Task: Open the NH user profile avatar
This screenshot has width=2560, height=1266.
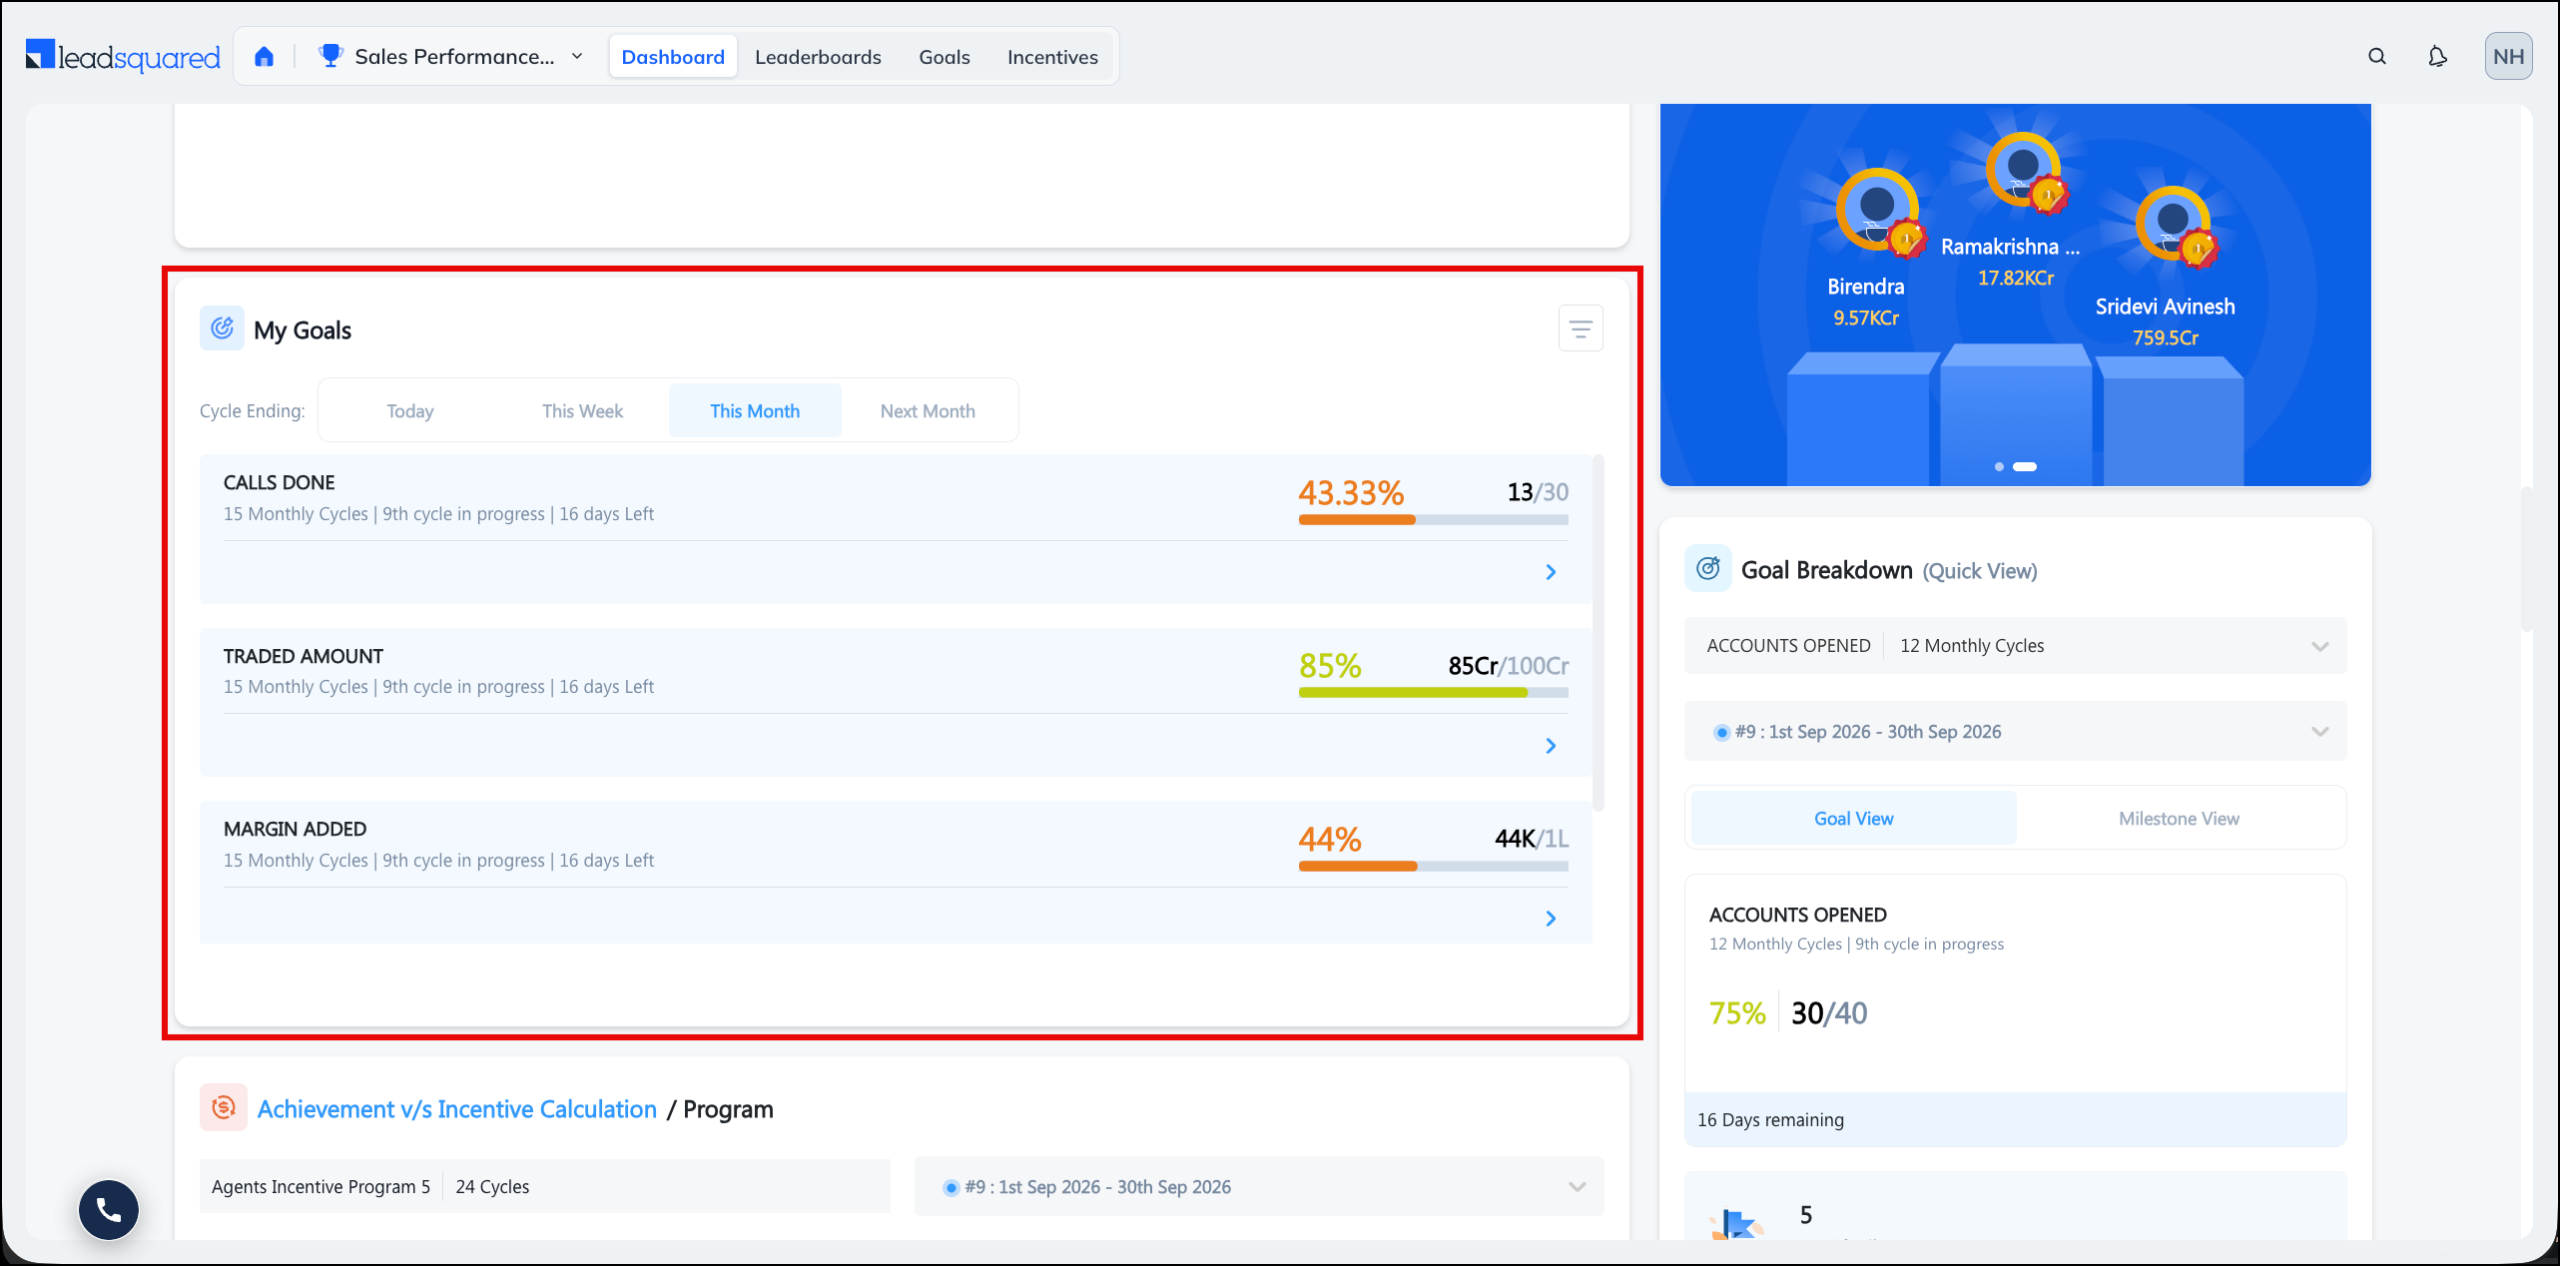Action: pyautogui.click(x=2508, y=56)
